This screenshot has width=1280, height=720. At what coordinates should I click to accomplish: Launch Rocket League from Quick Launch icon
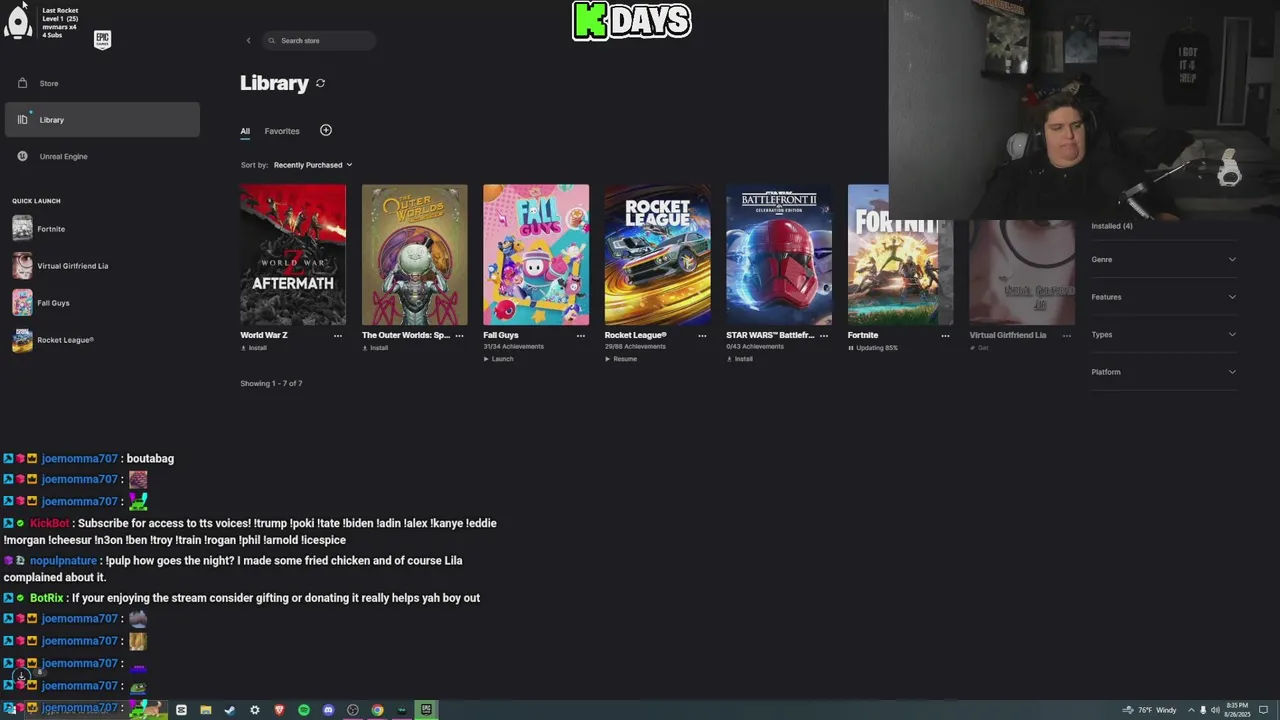pyautogui.click(x=22, y=340)
